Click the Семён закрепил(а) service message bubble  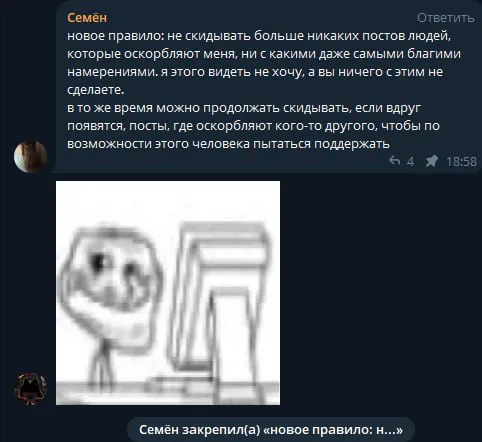(x=271, y=430)
